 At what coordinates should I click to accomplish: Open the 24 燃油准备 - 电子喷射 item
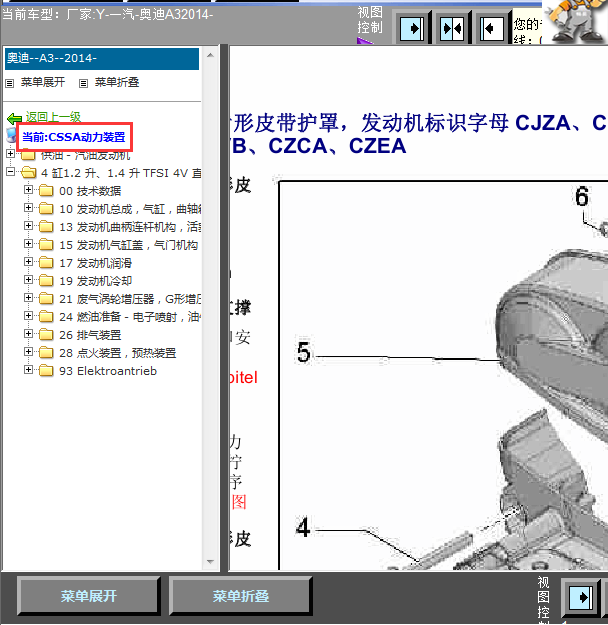pos(130,317)
